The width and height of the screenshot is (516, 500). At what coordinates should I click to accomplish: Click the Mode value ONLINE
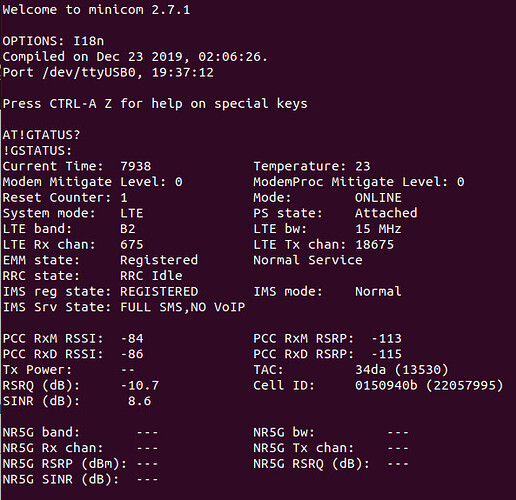tap(378, 198)
